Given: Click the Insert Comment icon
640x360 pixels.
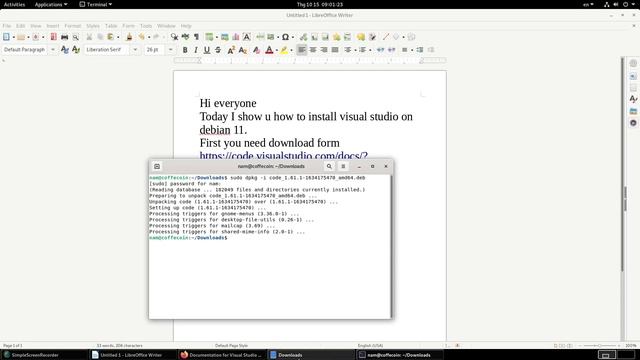Looking at the screenshot, I should click(361, 37).
